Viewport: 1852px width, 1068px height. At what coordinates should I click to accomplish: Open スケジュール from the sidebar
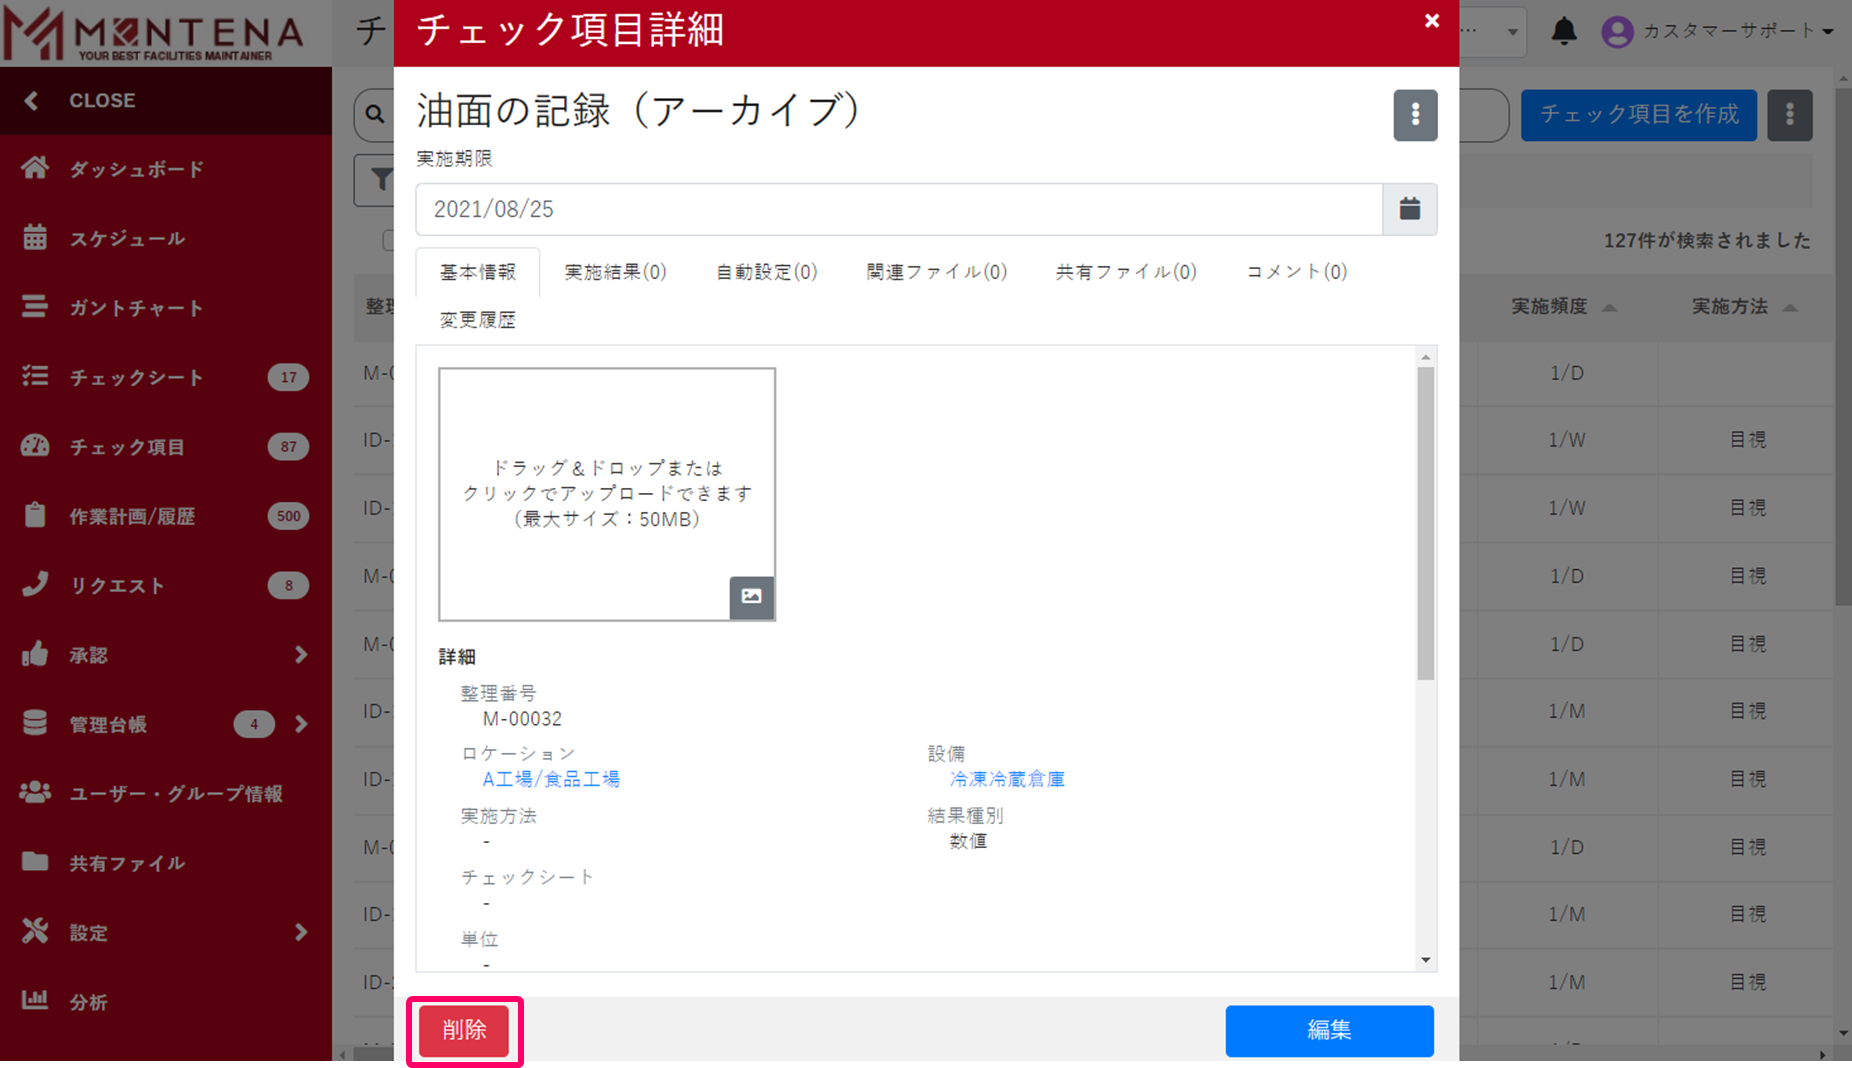tap(127, 238)
